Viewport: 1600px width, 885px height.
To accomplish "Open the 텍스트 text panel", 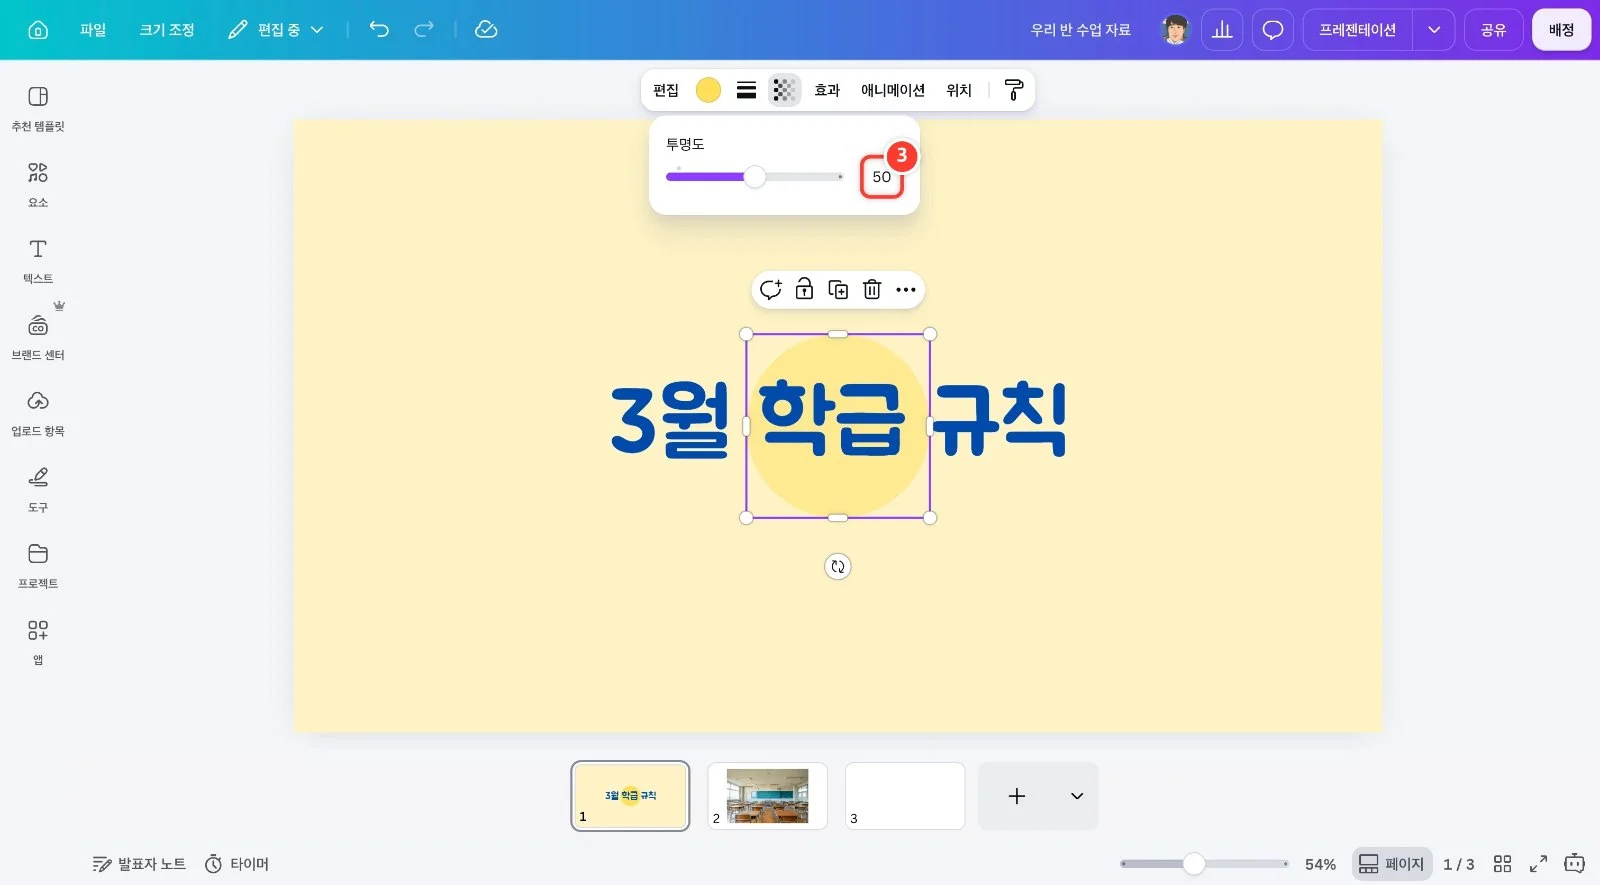I will tap(38, 261).
